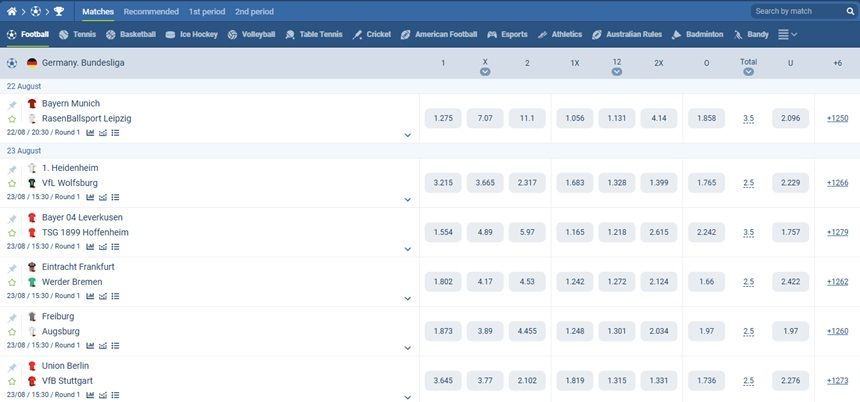
Task: Pin the Bayern Munich match
Action: pos(12,105)
